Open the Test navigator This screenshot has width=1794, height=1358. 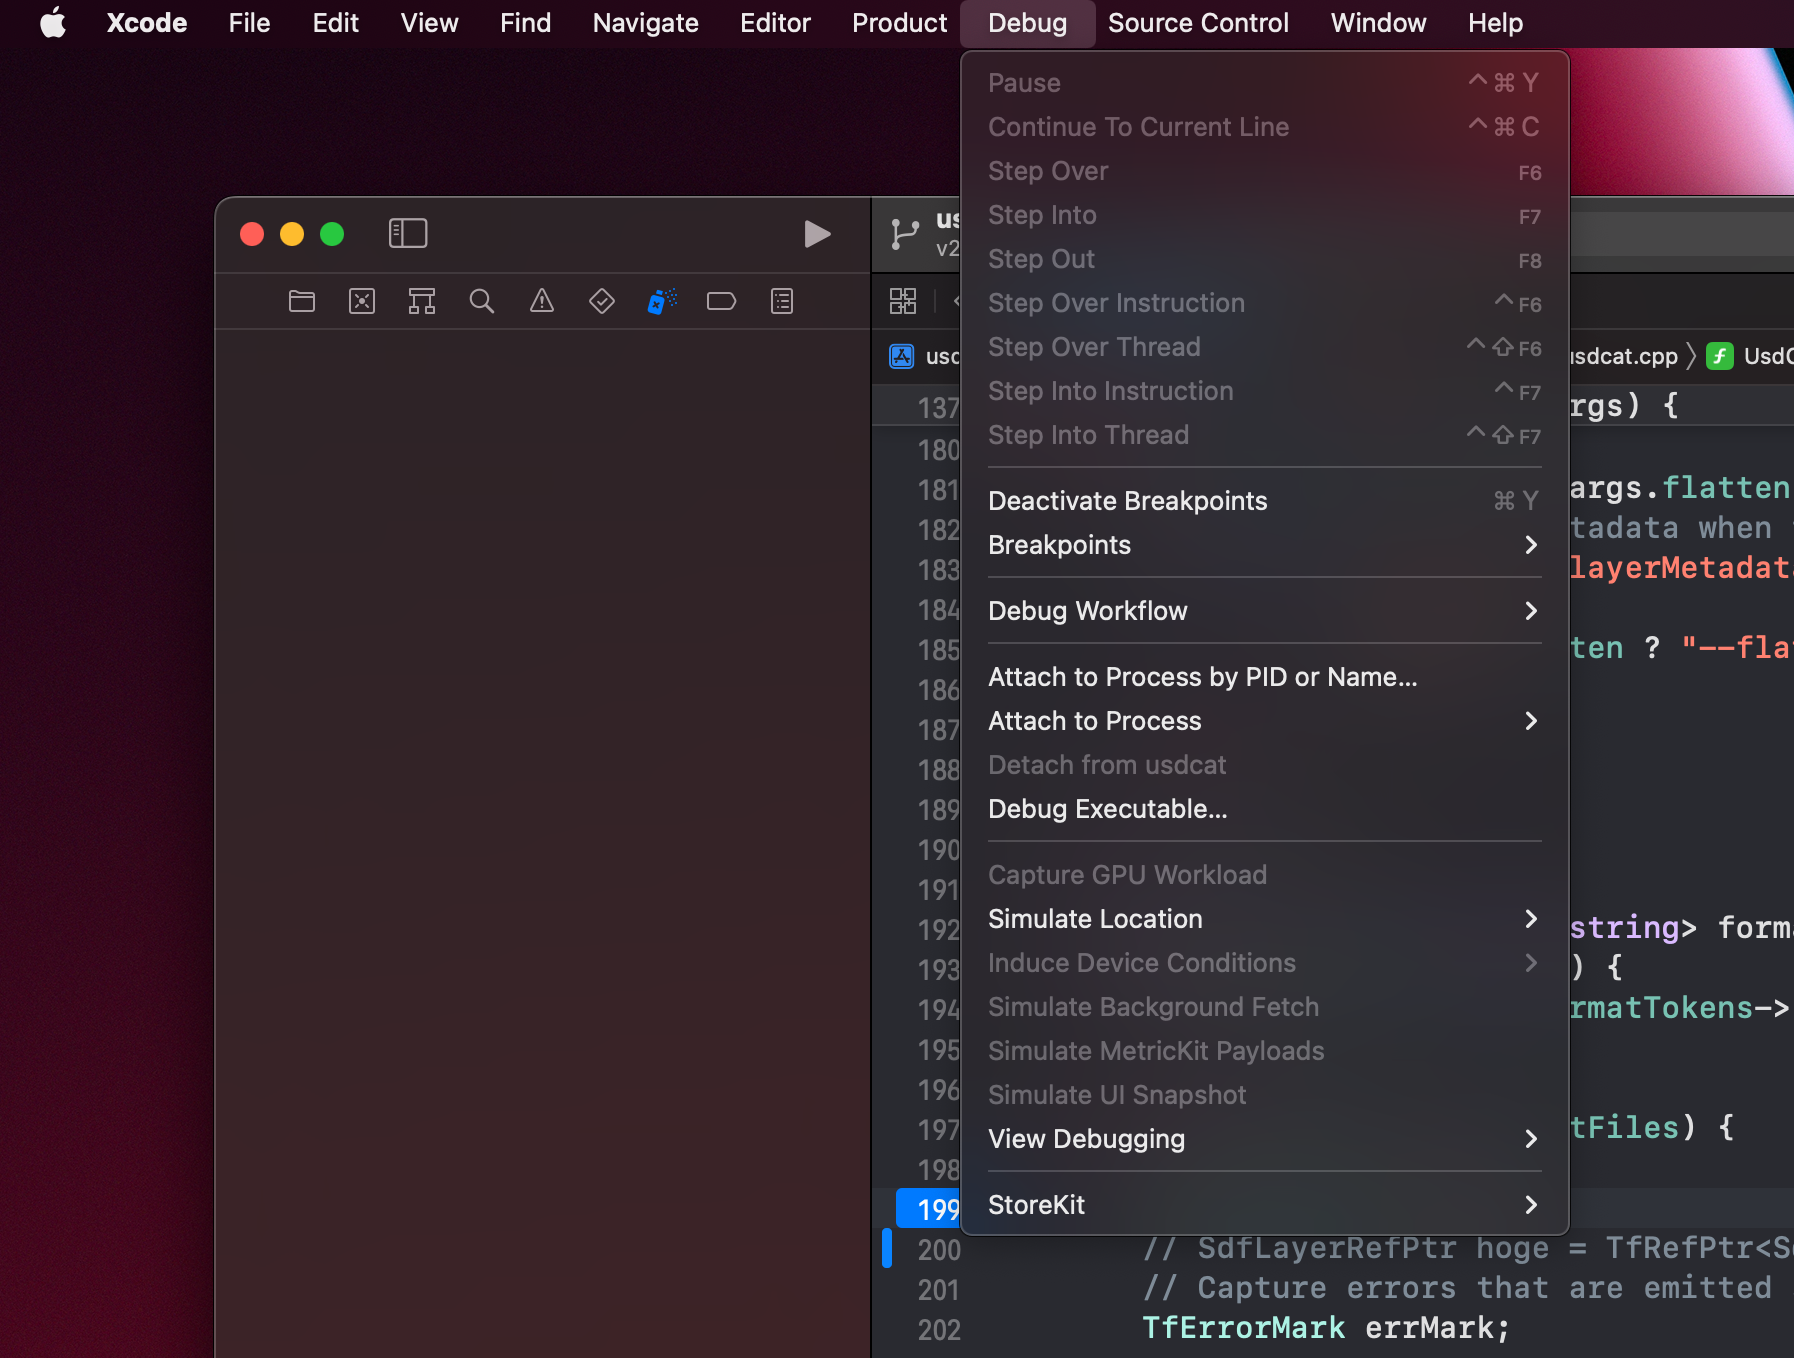(601, 300)
